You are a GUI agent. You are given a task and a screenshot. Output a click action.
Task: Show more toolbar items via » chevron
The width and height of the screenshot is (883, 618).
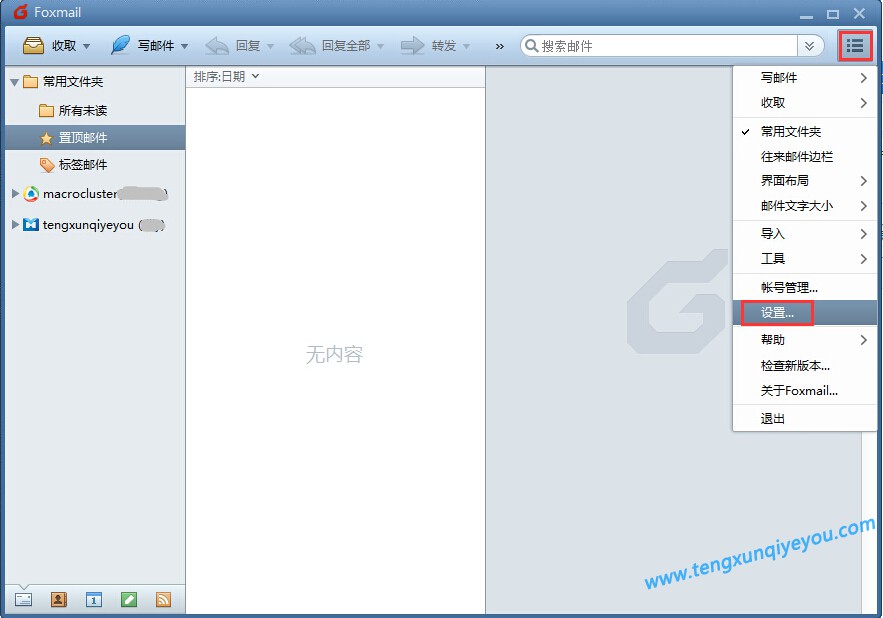coord(500,46)
